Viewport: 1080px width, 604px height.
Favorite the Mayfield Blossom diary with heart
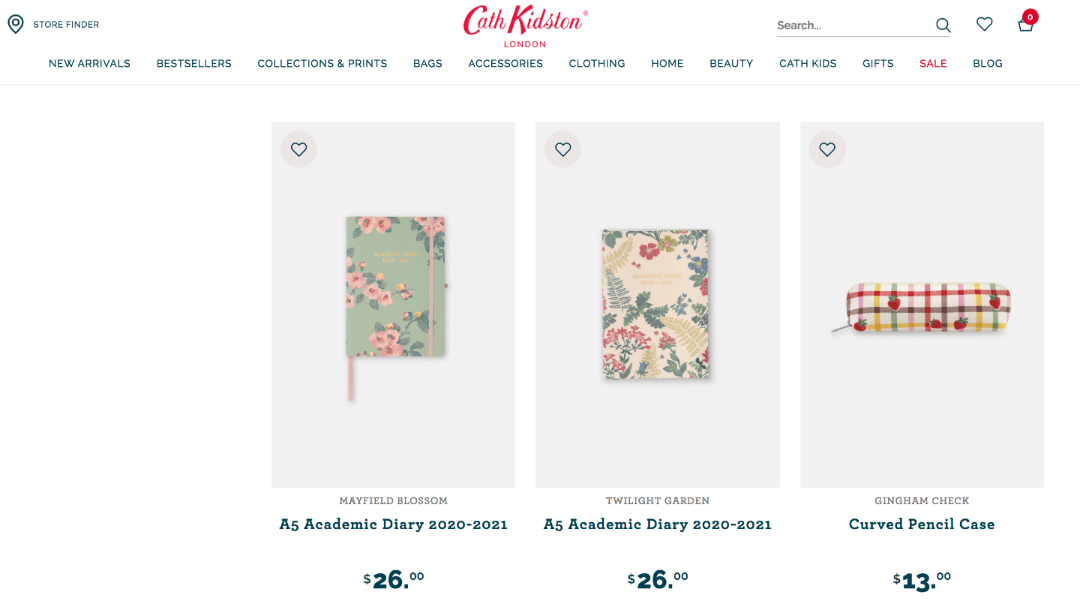[x=299, y=149]
